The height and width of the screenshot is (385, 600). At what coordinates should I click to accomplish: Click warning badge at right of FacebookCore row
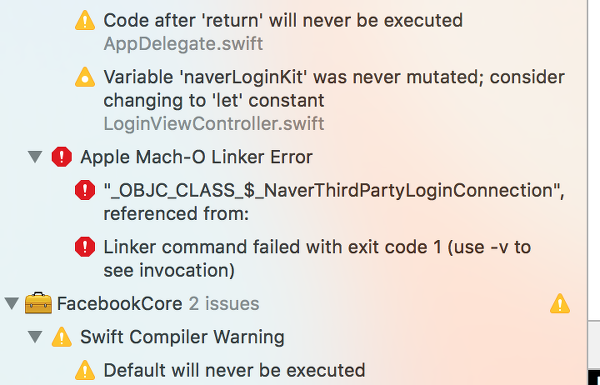pos(560,303)
